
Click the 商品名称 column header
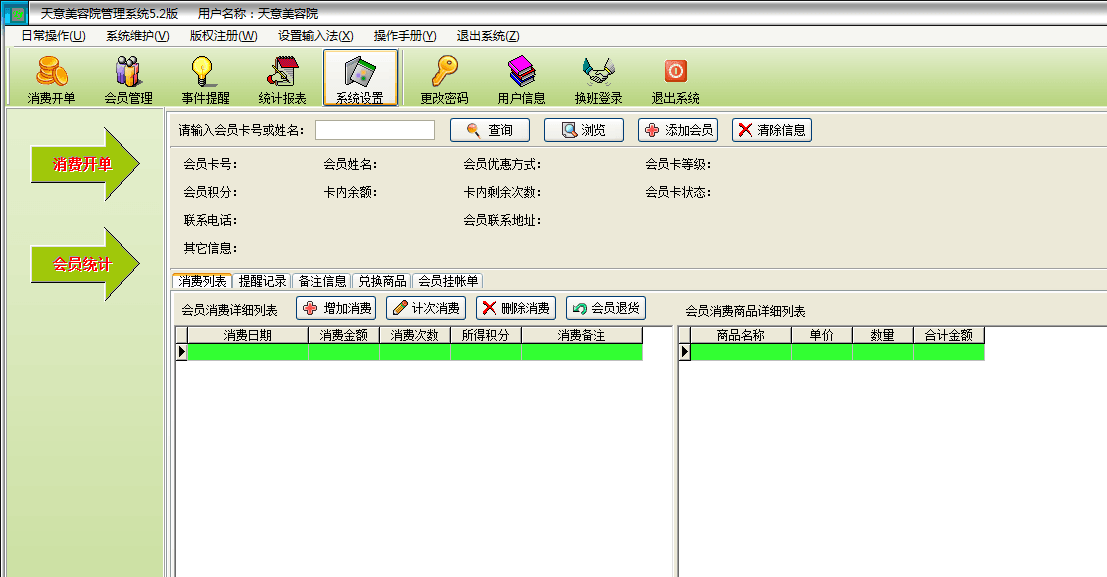click(x=741, y=335)
